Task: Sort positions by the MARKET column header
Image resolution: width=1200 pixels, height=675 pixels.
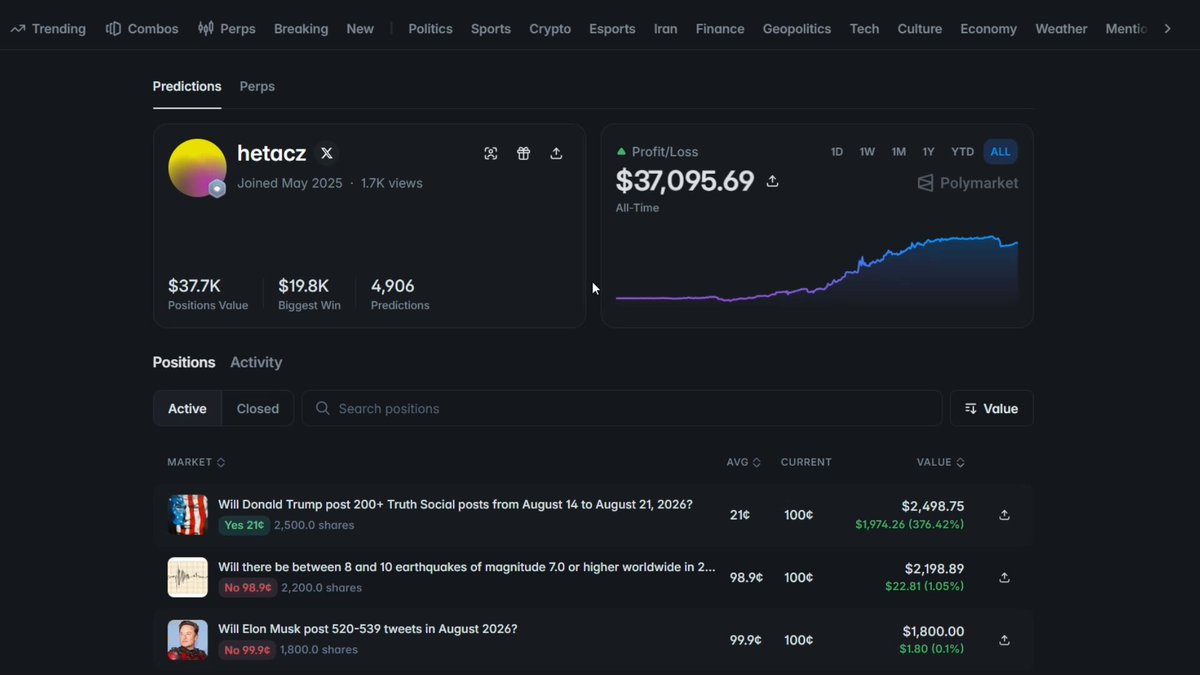Action: (196, 462)
